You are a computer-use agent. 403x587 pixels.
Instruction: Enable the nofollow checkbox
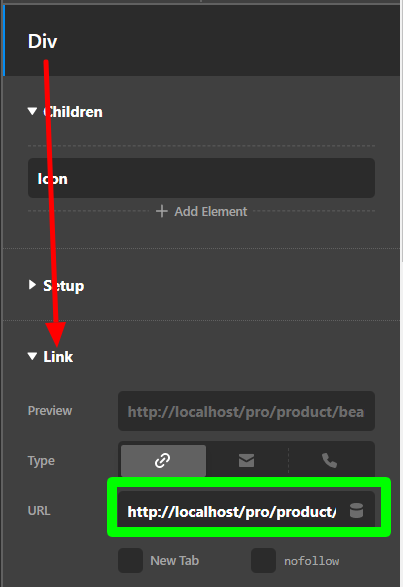263,560
